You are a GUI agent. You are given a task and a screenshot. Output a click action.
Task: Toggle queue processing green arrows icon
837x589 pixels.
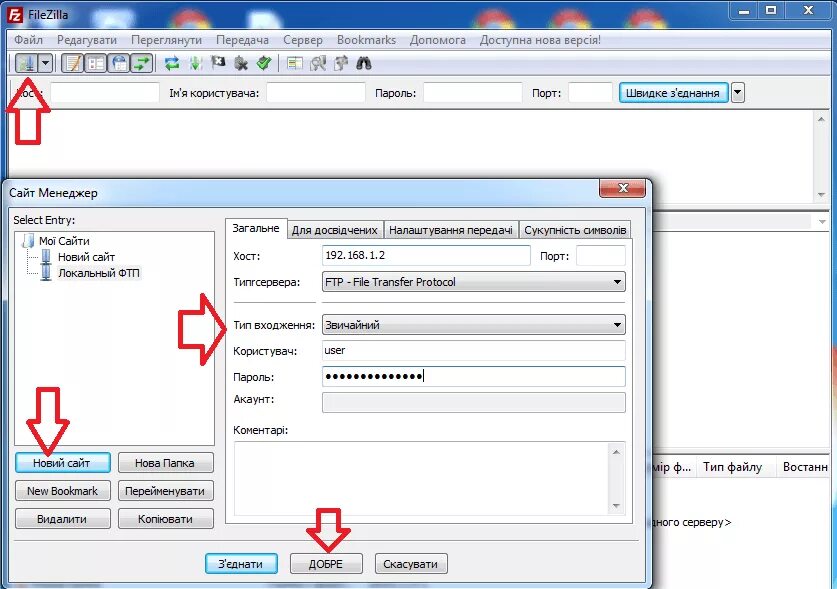(195, 64)
